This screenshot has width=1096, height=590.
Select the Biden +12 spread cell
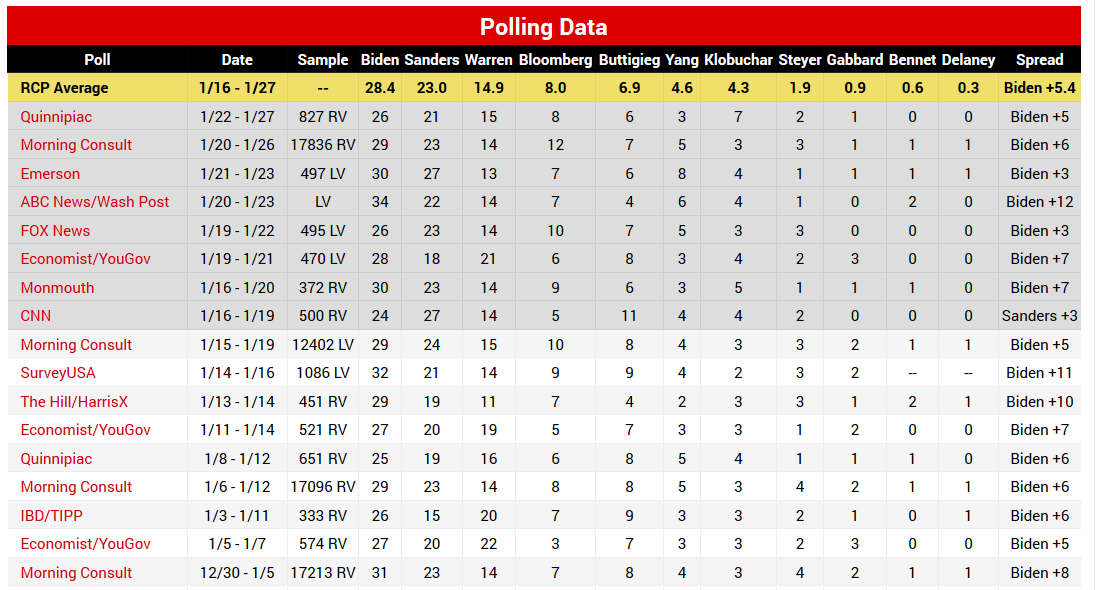tap(1039, 202)
